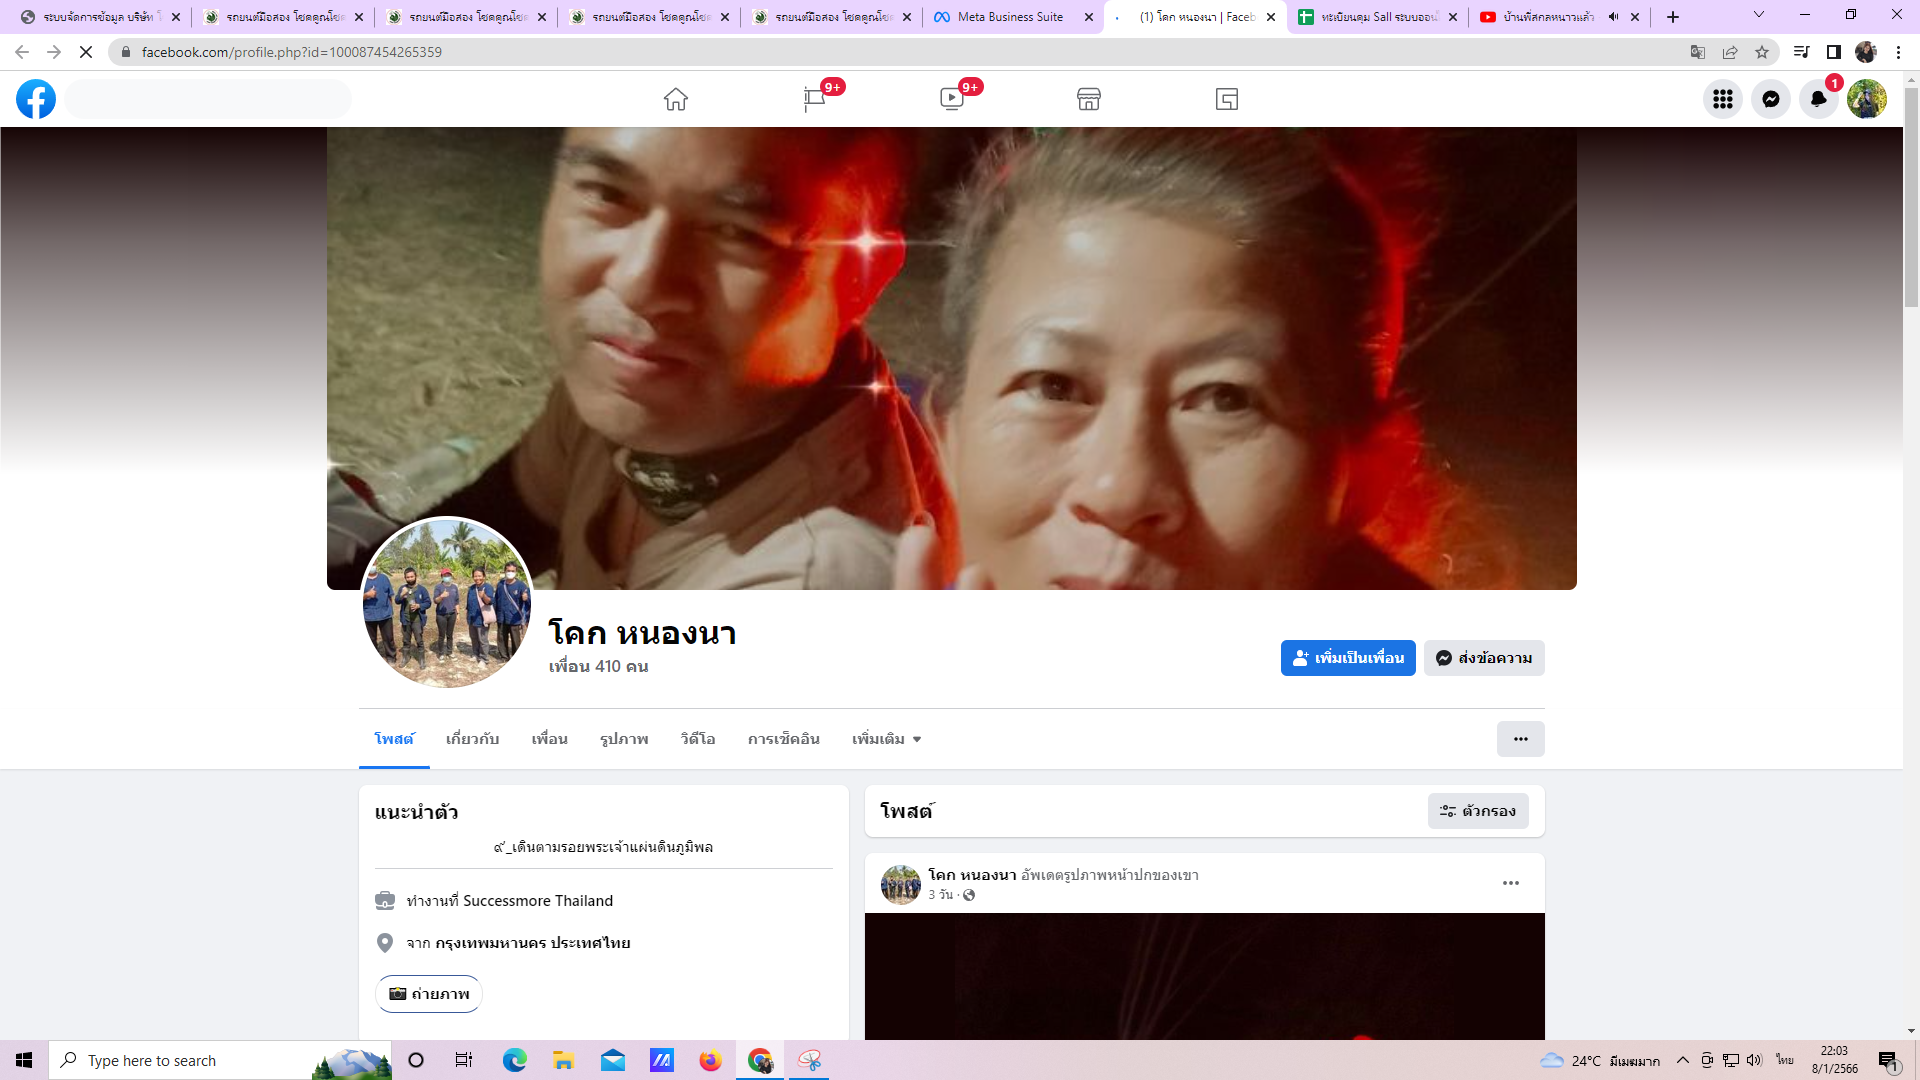Viewport: 1920px width, 1080px height.
Task: Open the Pages flag icon
Action: (814, 99)
